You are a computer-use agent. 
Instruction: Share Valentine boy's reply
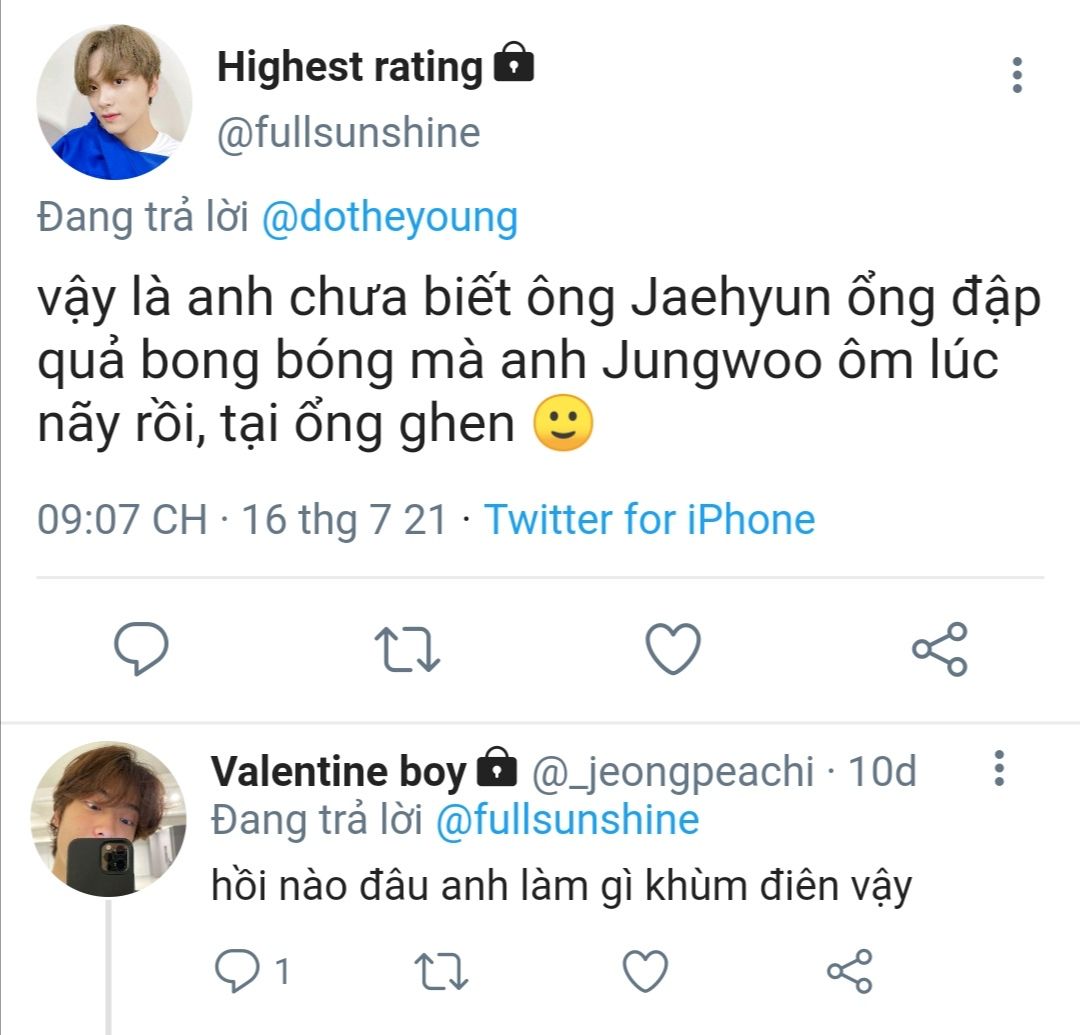pos(850,970)
